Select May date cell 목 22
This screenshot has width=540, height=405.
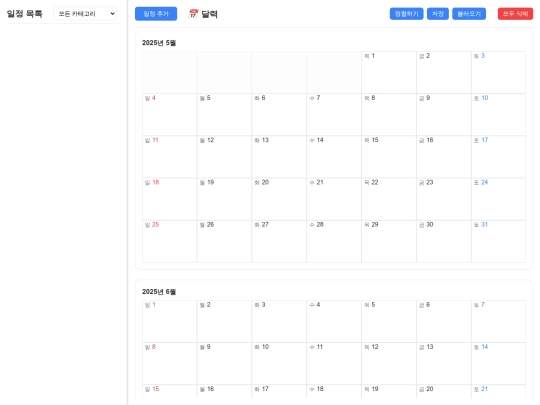[389, 199]
